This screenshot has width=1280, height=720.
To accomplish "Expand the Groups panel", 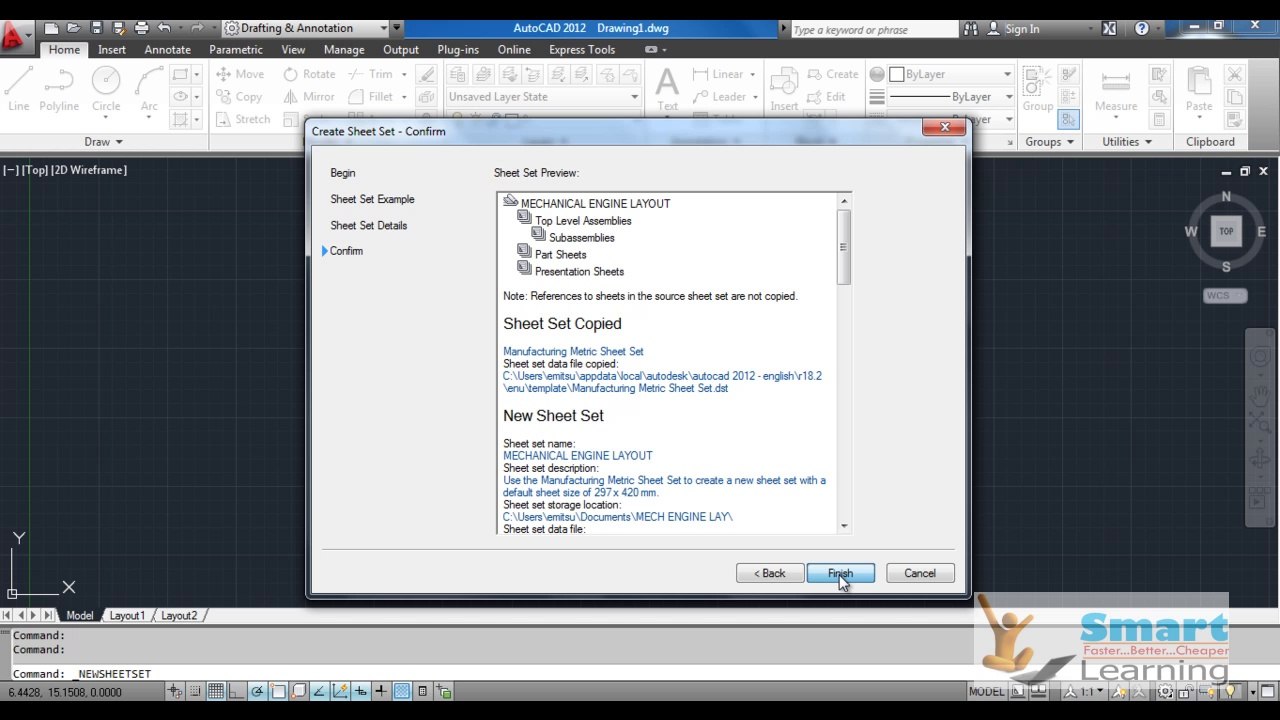I will pos(1048,142).
